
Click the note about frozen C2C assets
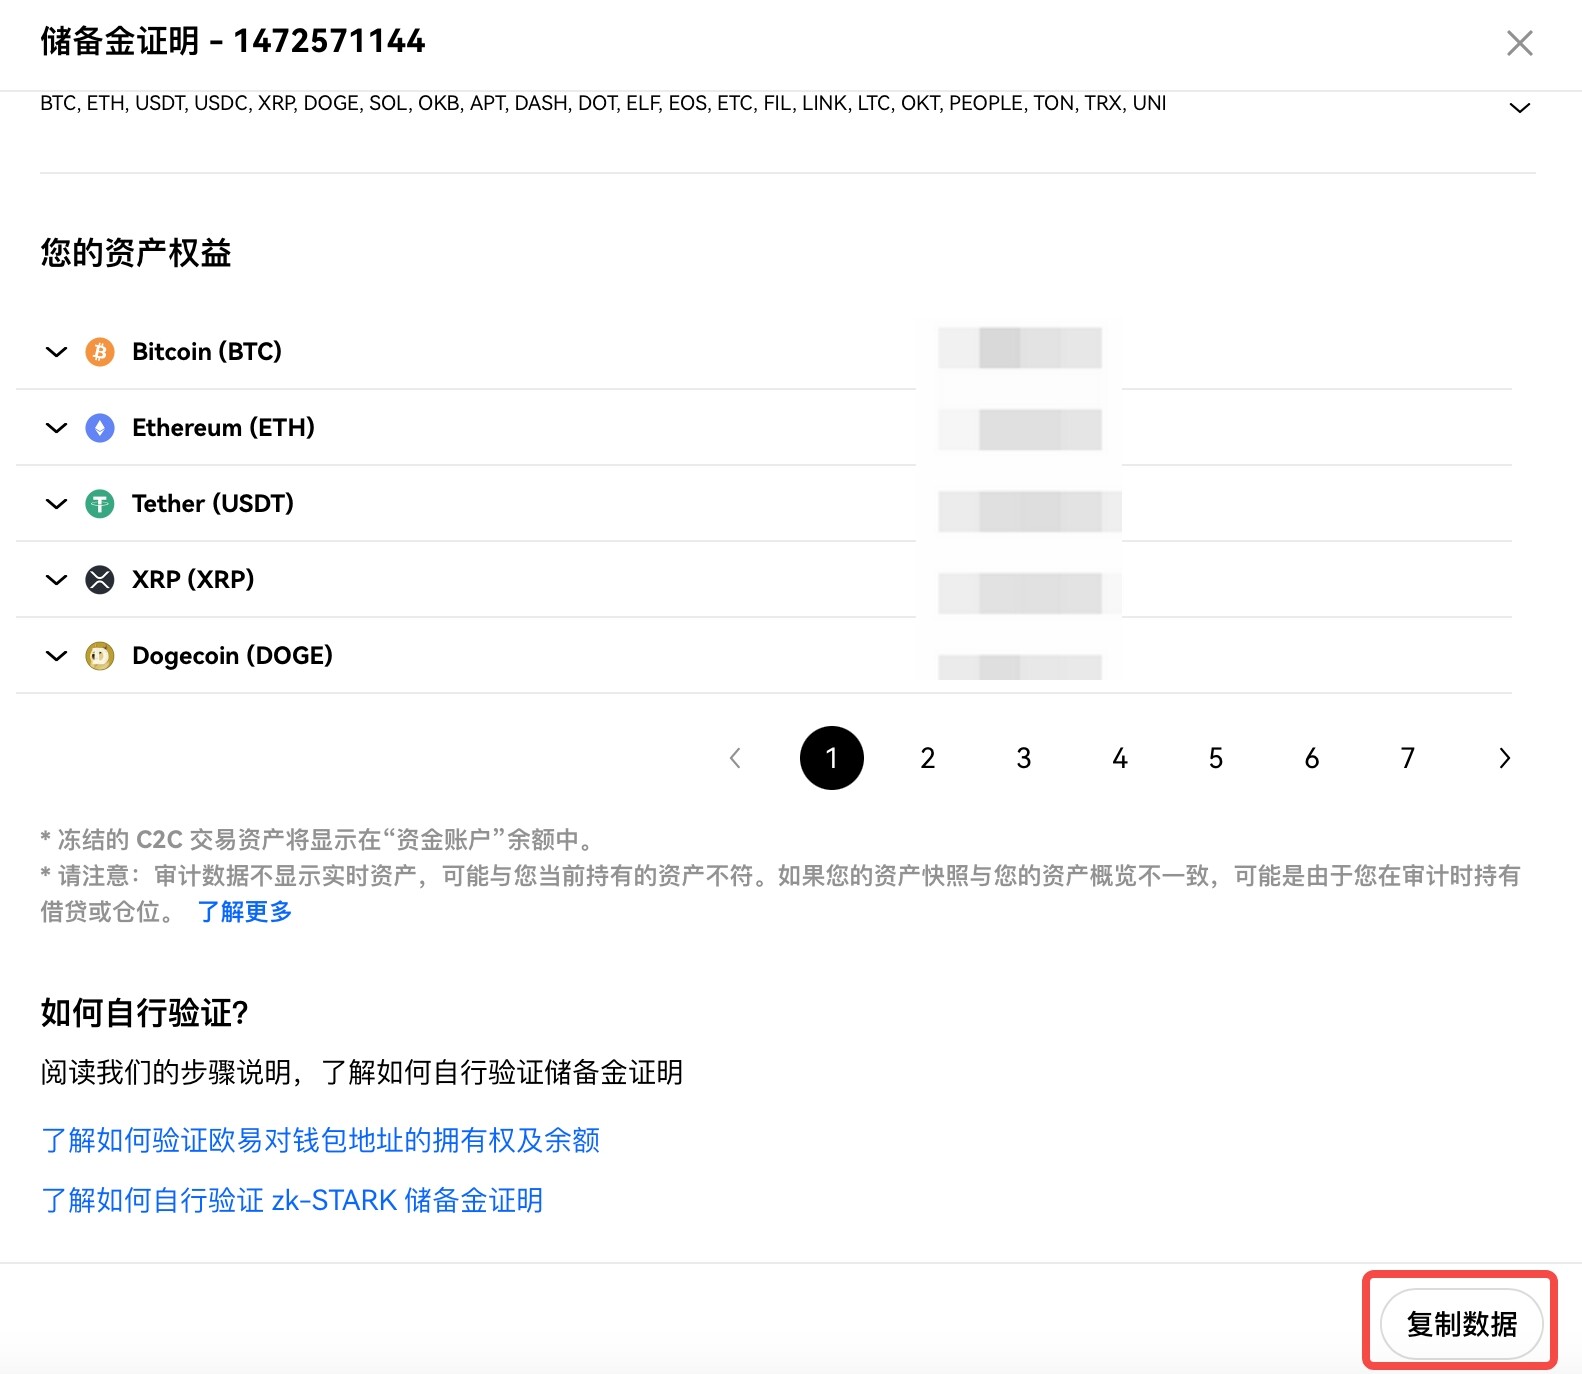point(319,839)
